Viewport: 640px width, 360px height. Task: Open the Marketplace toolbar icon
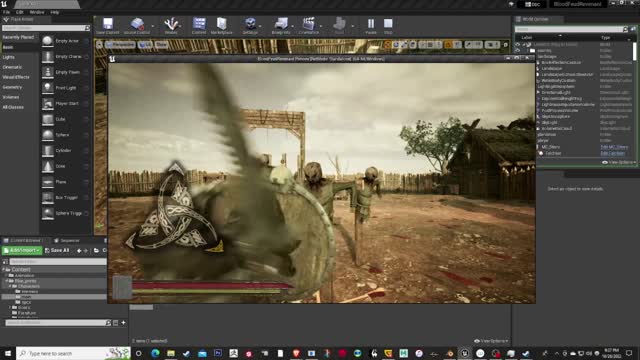[x=222, y=25]
